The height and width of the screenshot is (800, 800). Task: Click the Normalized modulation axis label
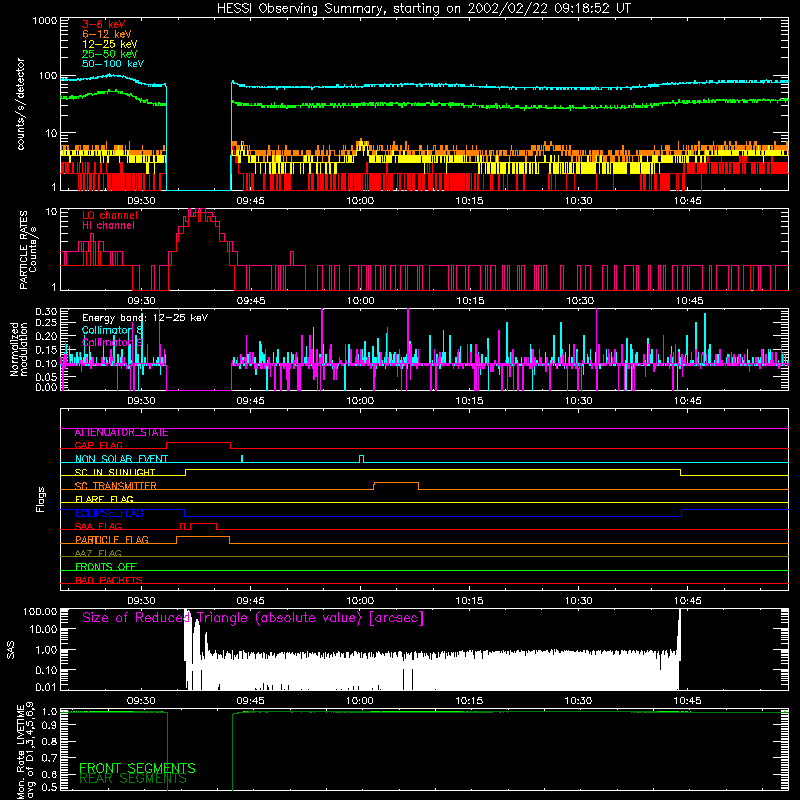click(x=19, y=349)
